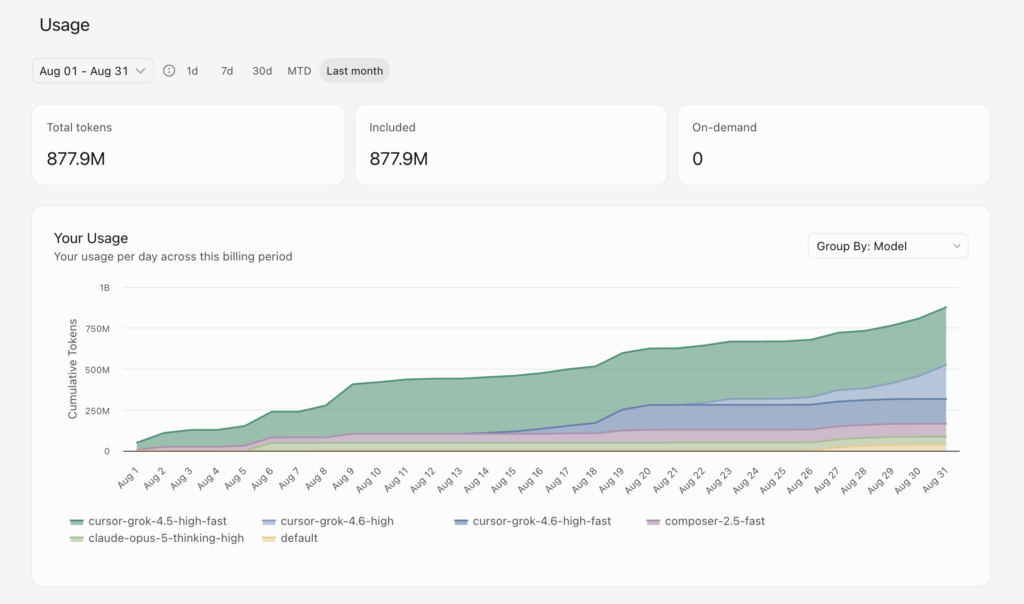1024x604 pixels.
Task: Expand the Group By: Model dropdown
Action: (888, 246)
